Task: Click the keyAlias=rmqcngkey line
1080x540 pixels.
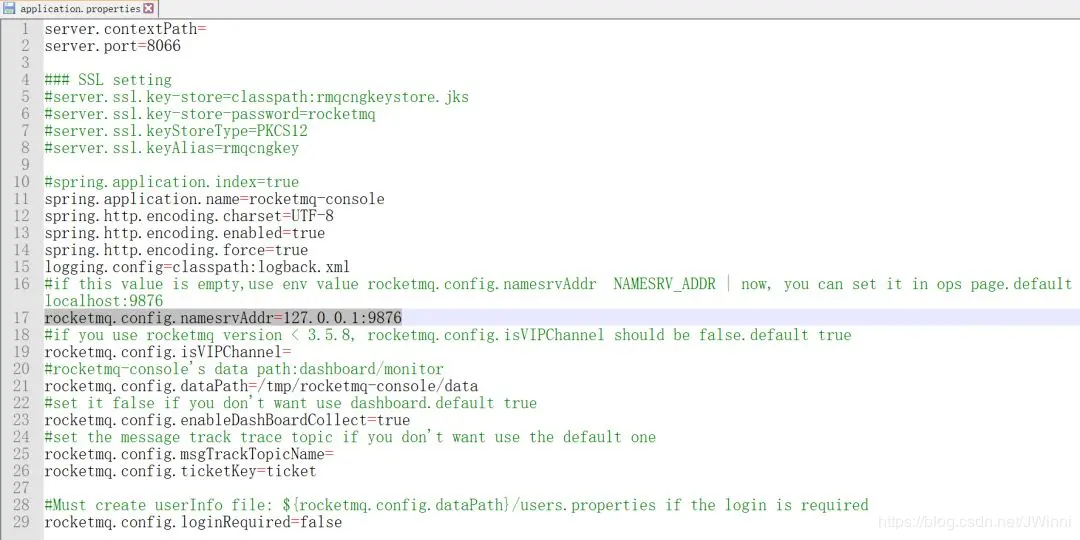Action: point(172,148)
